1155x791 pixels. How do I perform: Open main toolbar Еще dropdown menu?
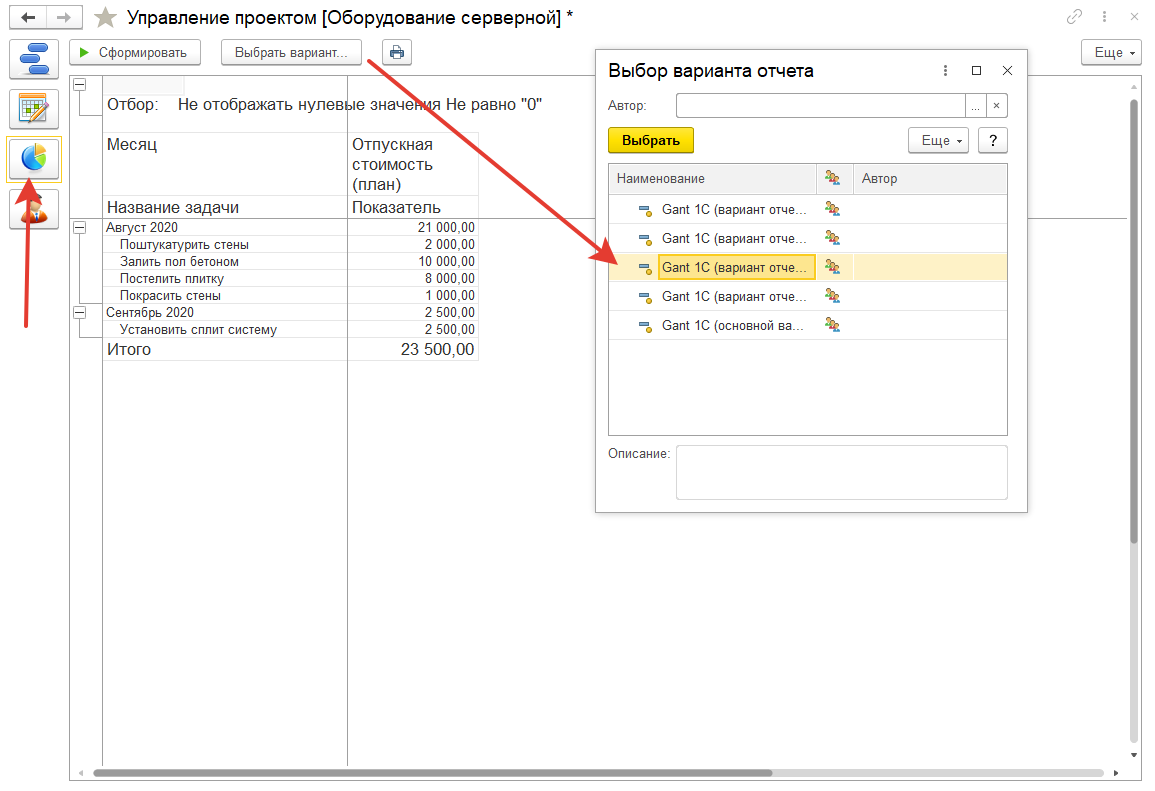[x=1111, y=53]
